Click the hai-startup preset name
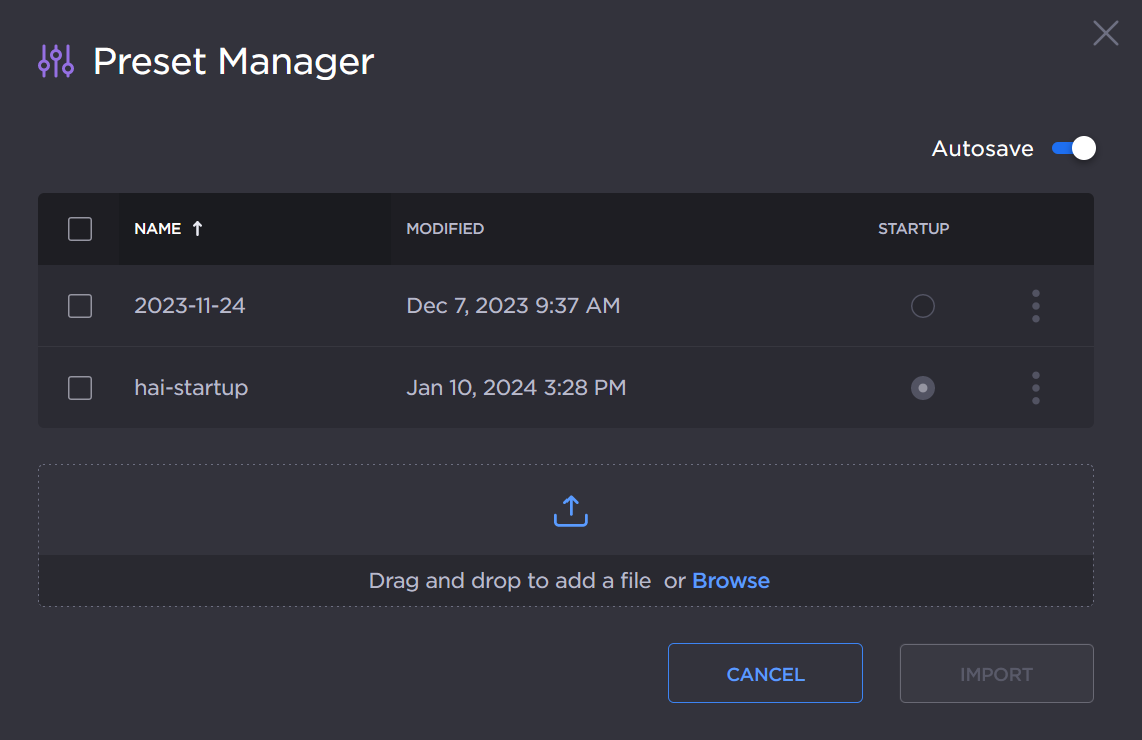This screenshot has width=1142, height=740. [191, 388]
